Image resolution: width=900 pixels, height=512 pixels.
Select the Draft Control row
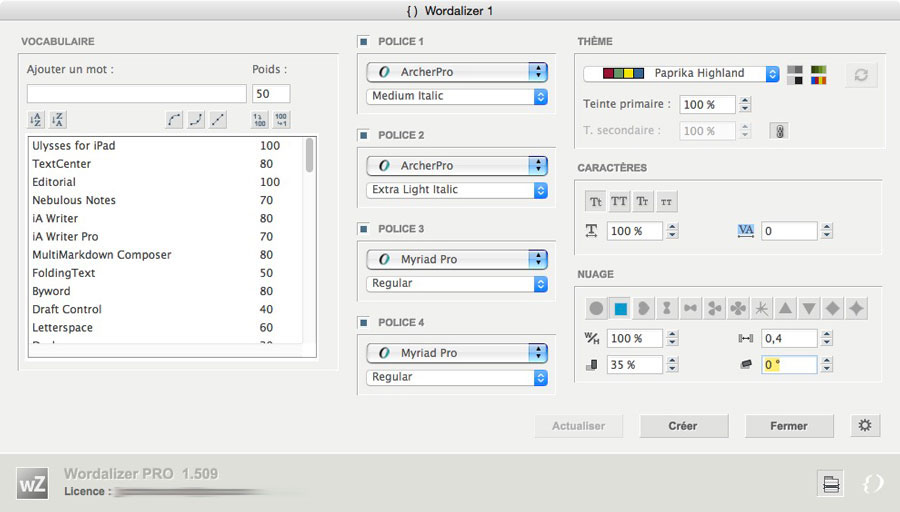(x=165, y=309)
